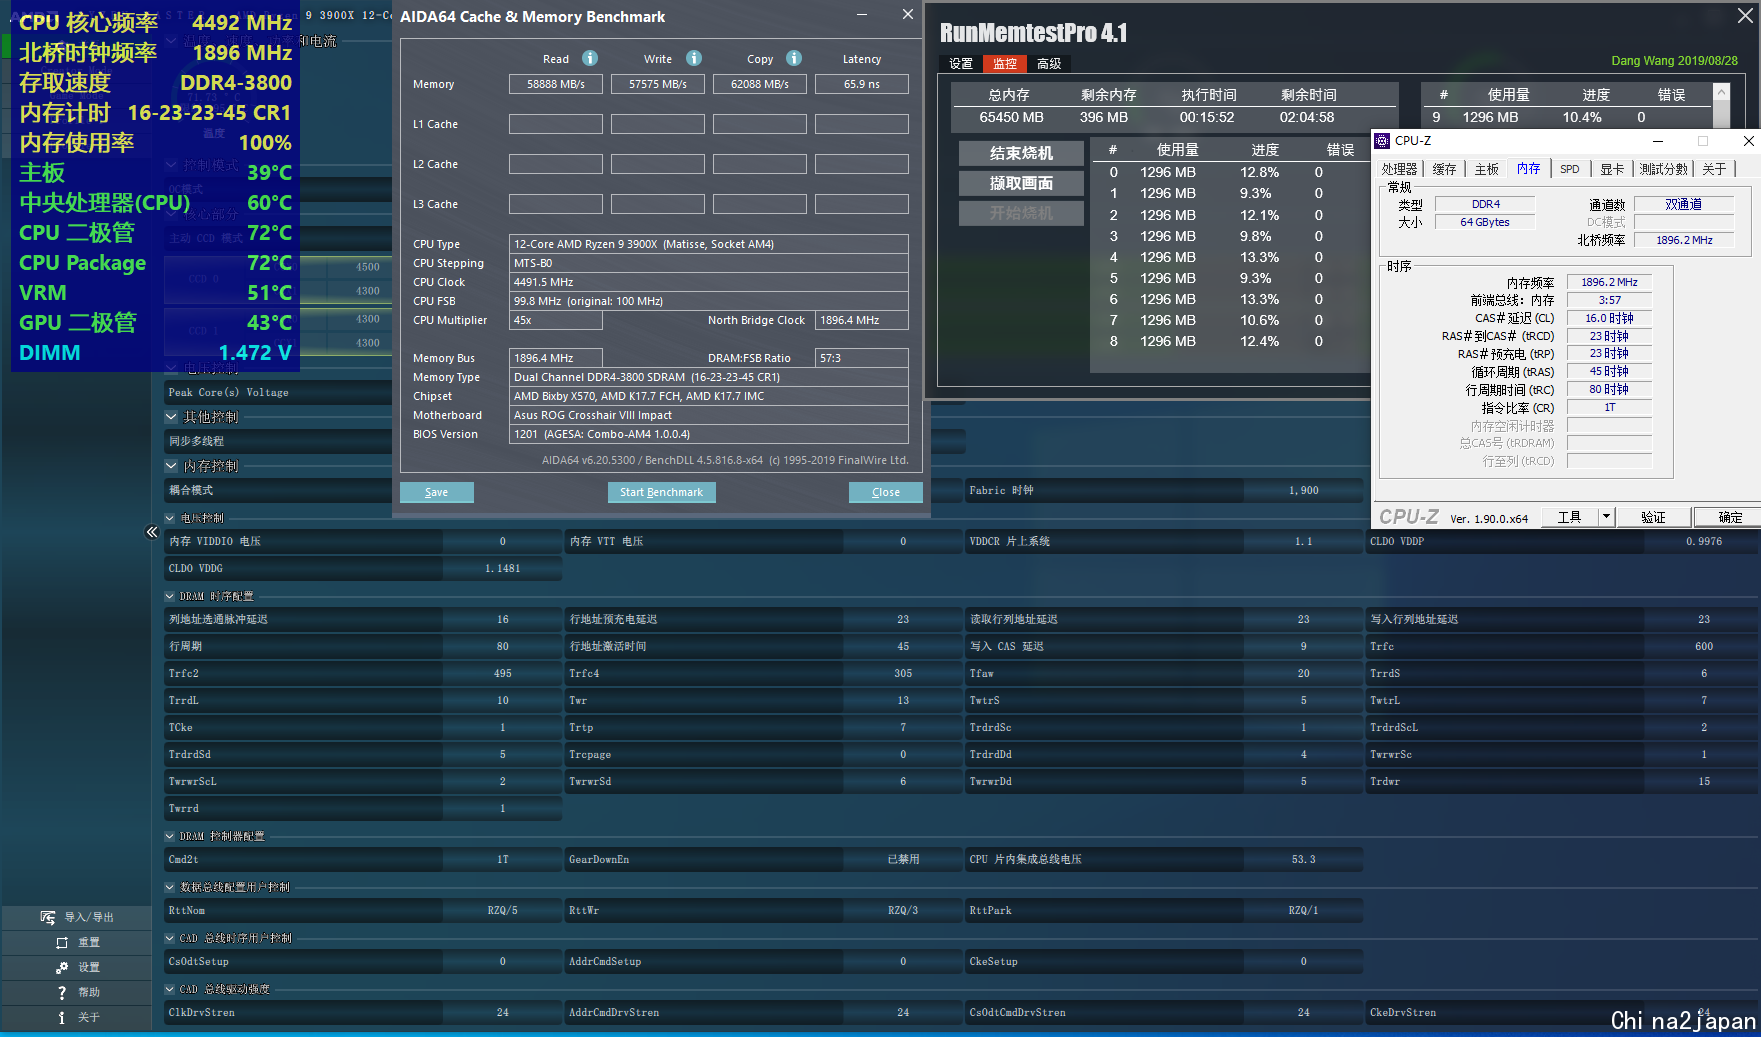The width and height of the screenshot is (1761, 1037).
Task: Click the Copy info icon in AIDA64
Action: (794, 58)
